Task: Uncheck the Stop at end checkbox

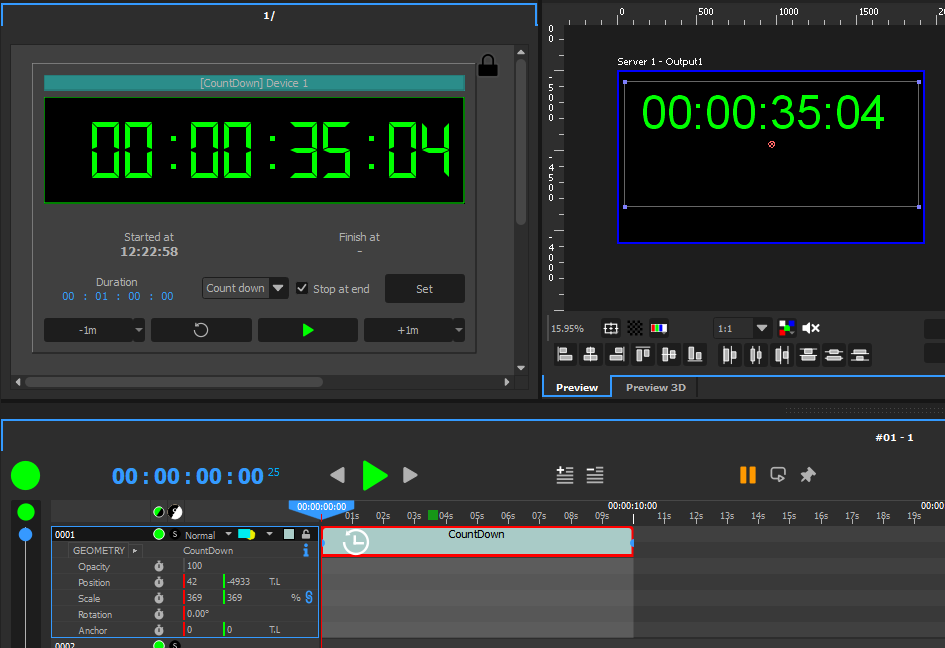Action: coord(302,288)
